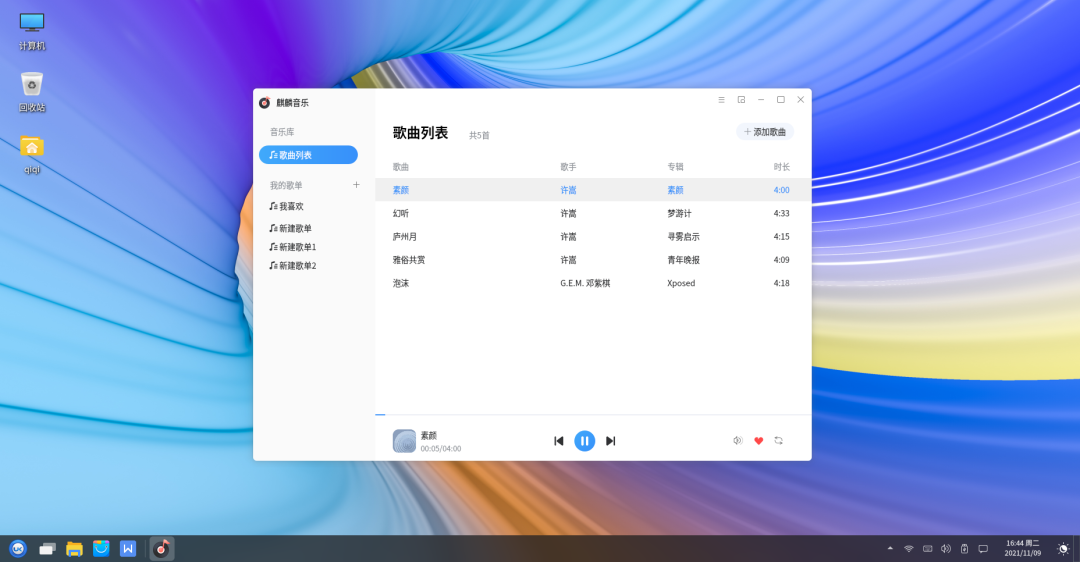
Task: Minimize the music player window
Action: pos(761,100)
